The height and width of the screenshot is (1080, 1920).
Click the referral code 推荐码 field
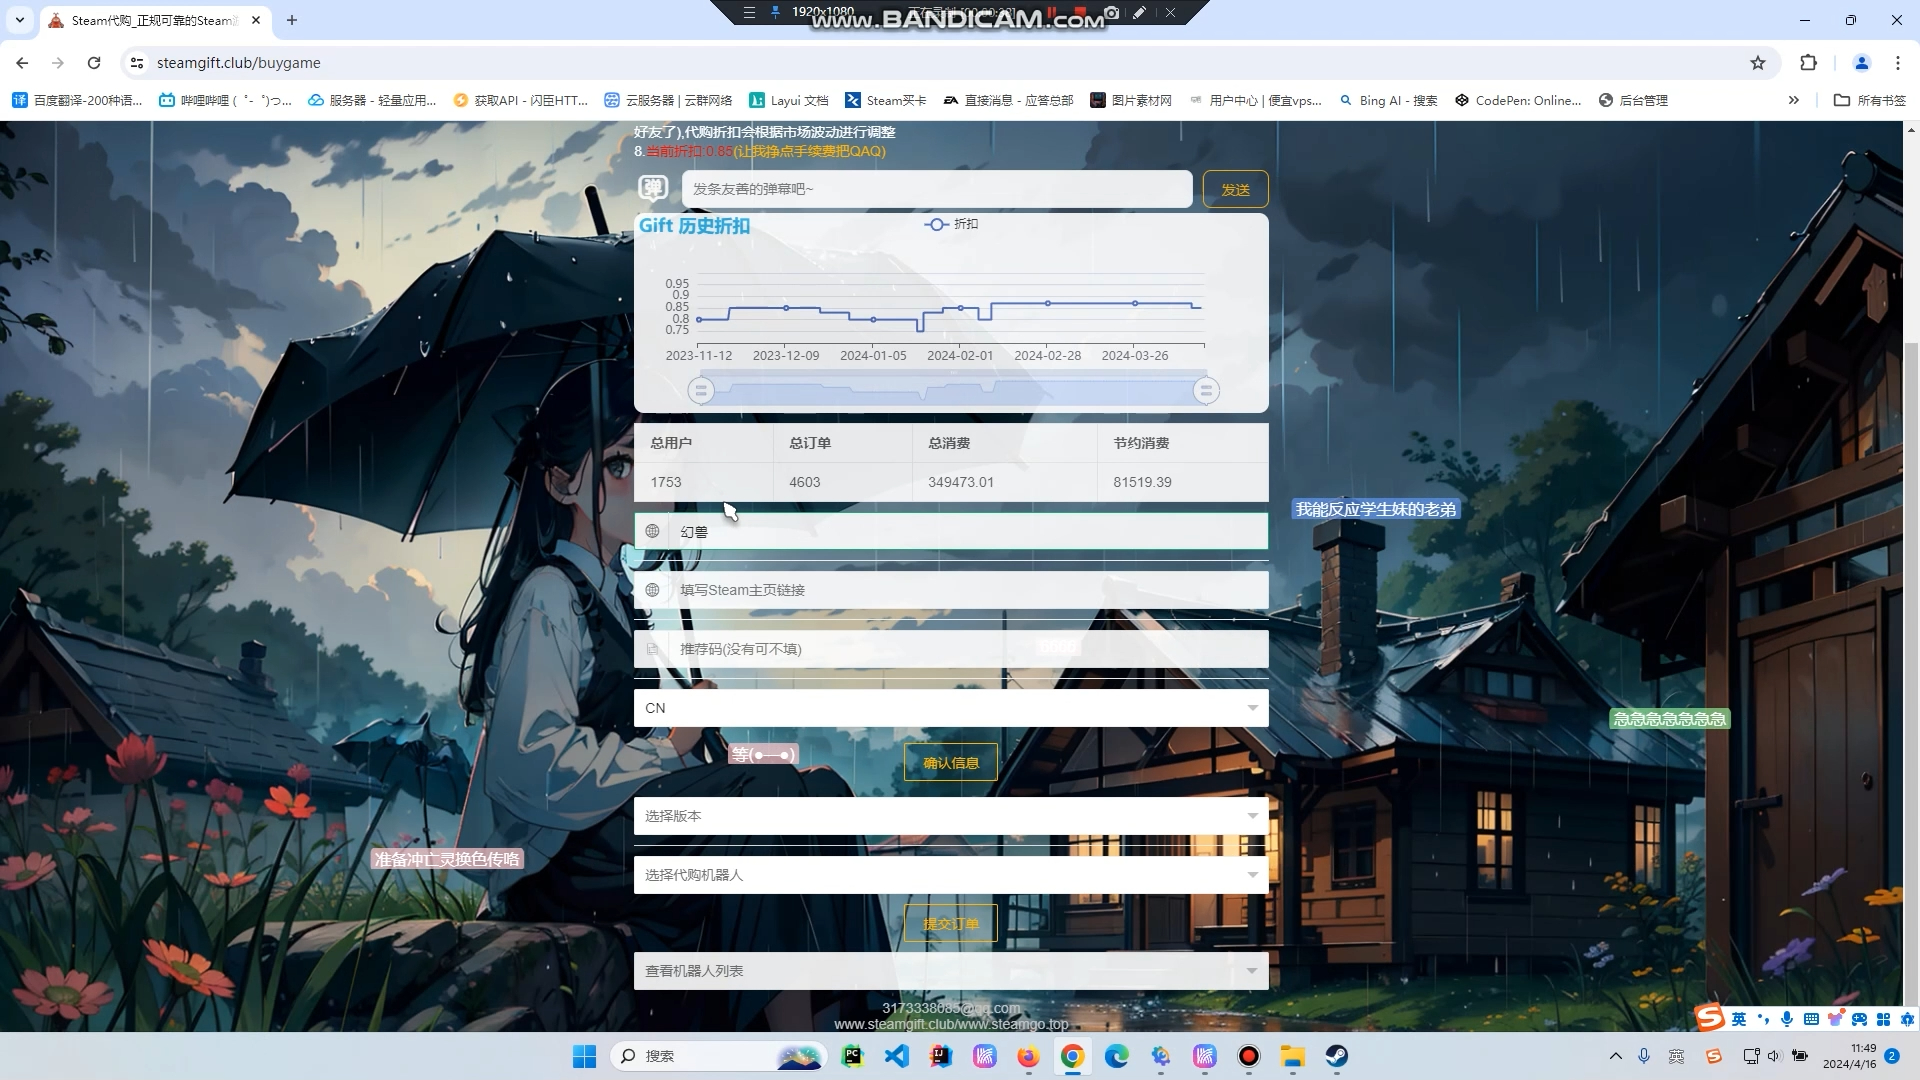click(951, 649)
